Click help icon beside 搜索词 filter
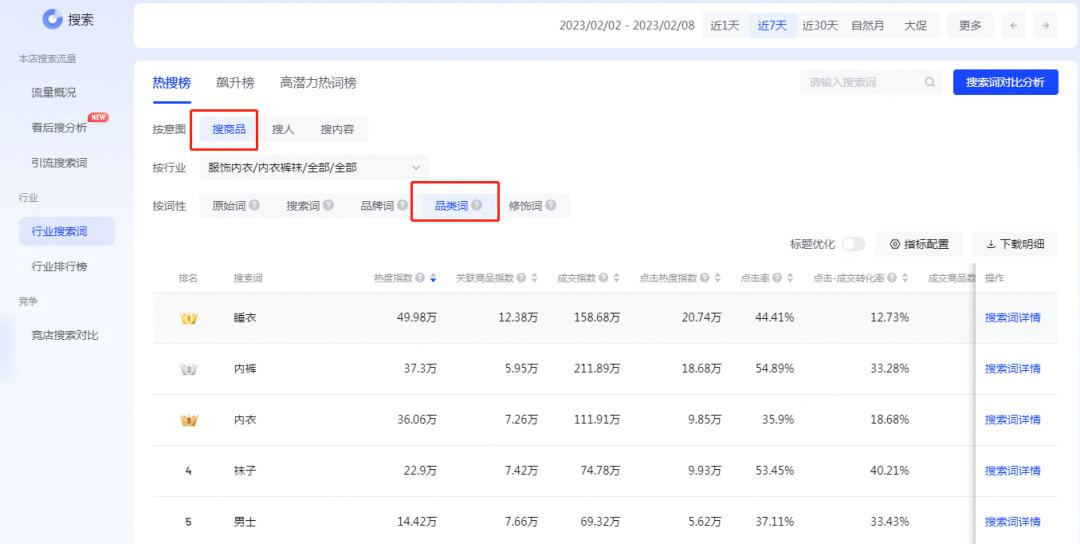 pyautogui.click(x=329, y=205)
